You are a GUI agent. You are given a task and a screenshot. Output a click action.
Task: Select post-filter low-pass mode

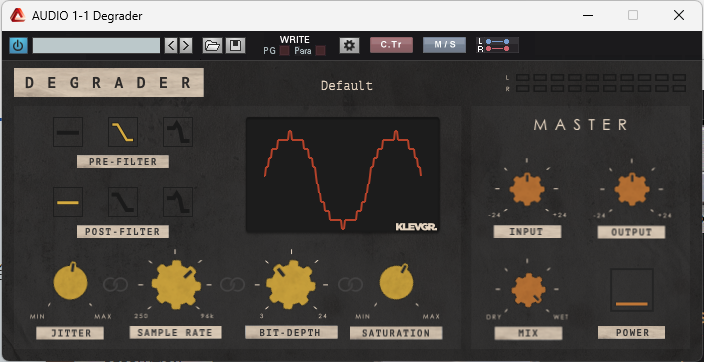pos(123,202)
